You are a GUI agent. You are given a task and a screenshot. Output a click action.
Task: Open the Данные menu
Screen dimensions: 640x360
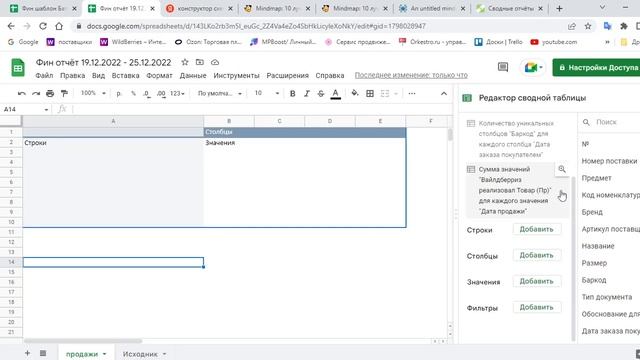coord(193,76)
